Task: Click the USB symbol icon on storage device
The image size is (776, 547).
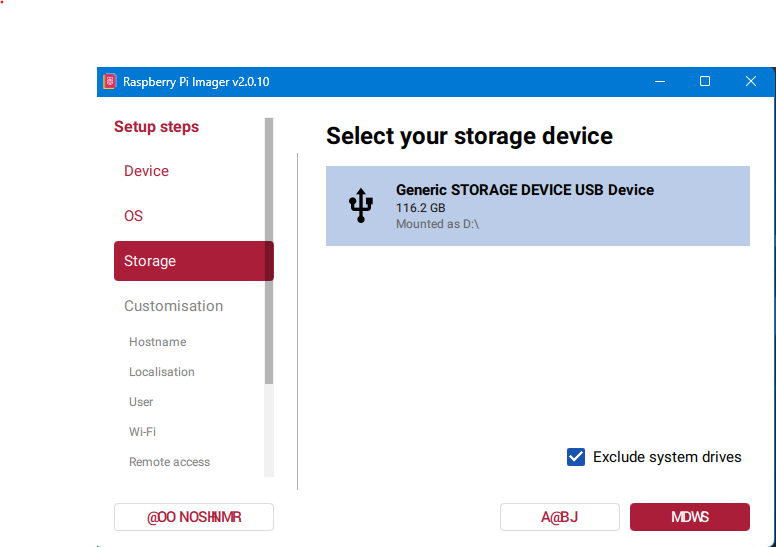Action: pyautogui.click(x=361, y=205)
